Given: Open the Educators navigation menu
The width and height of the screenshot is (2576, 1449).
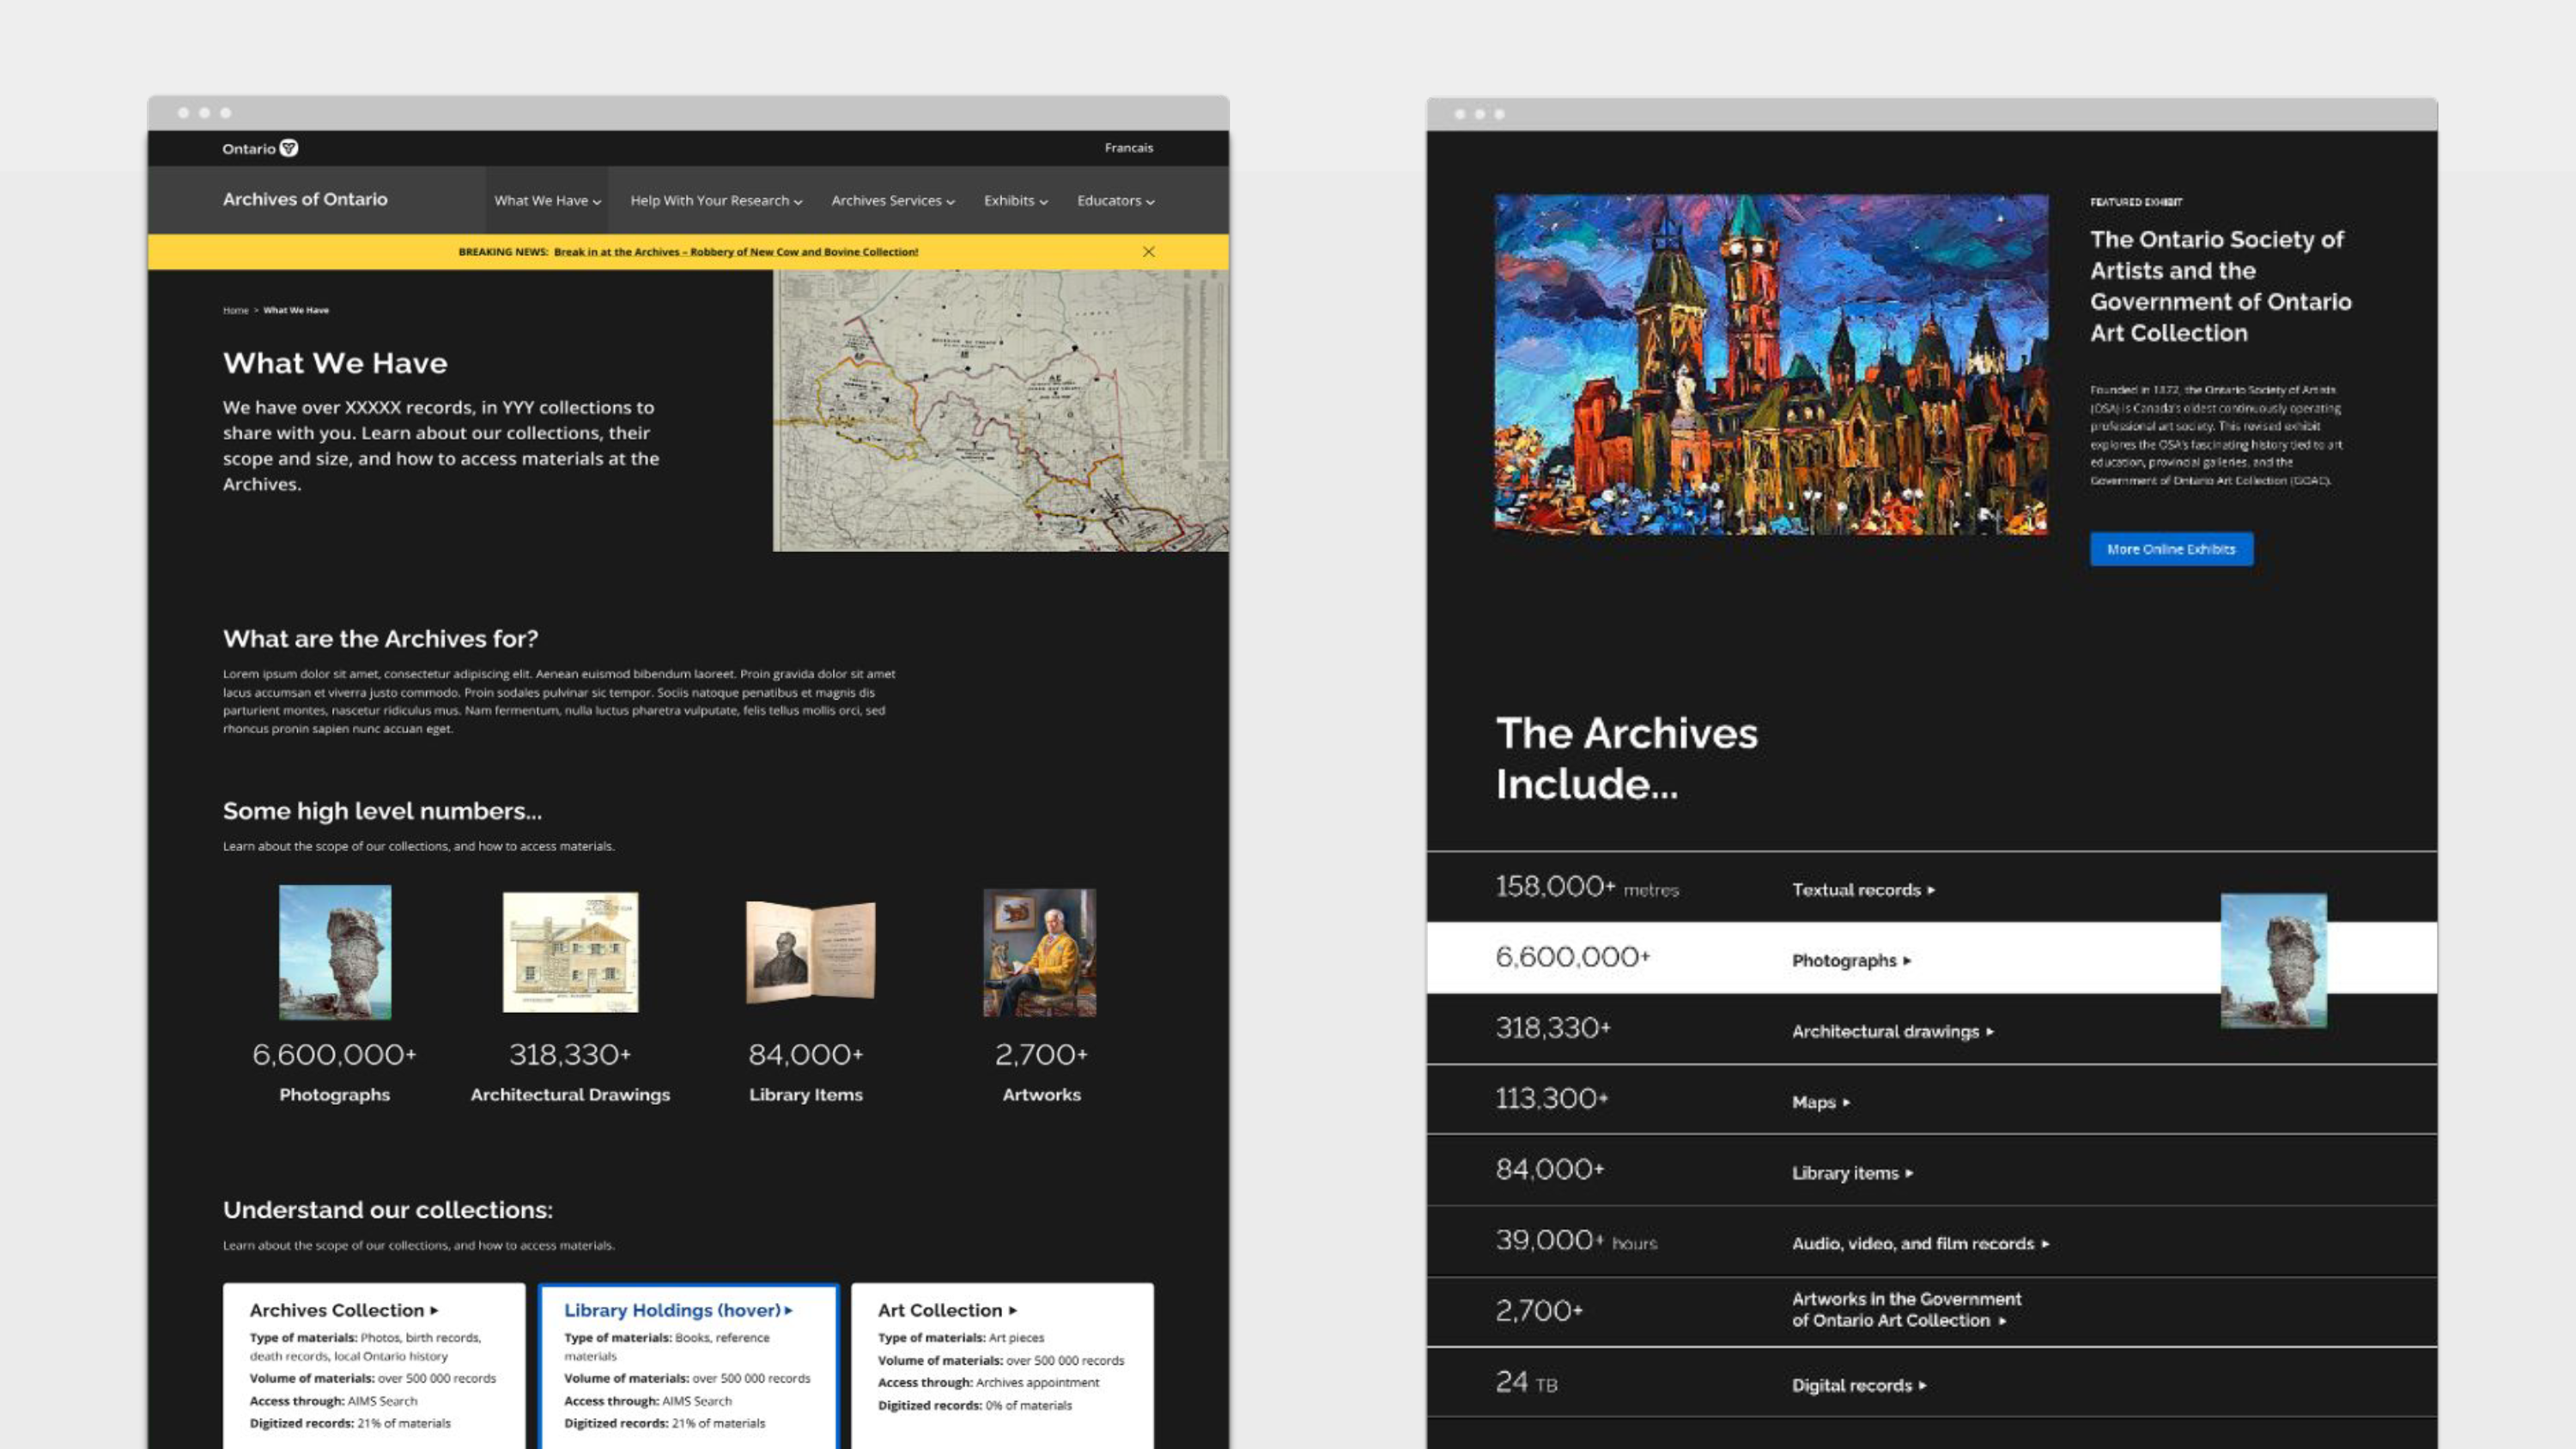Looking at the screenshot, I should pos(1116,201).
